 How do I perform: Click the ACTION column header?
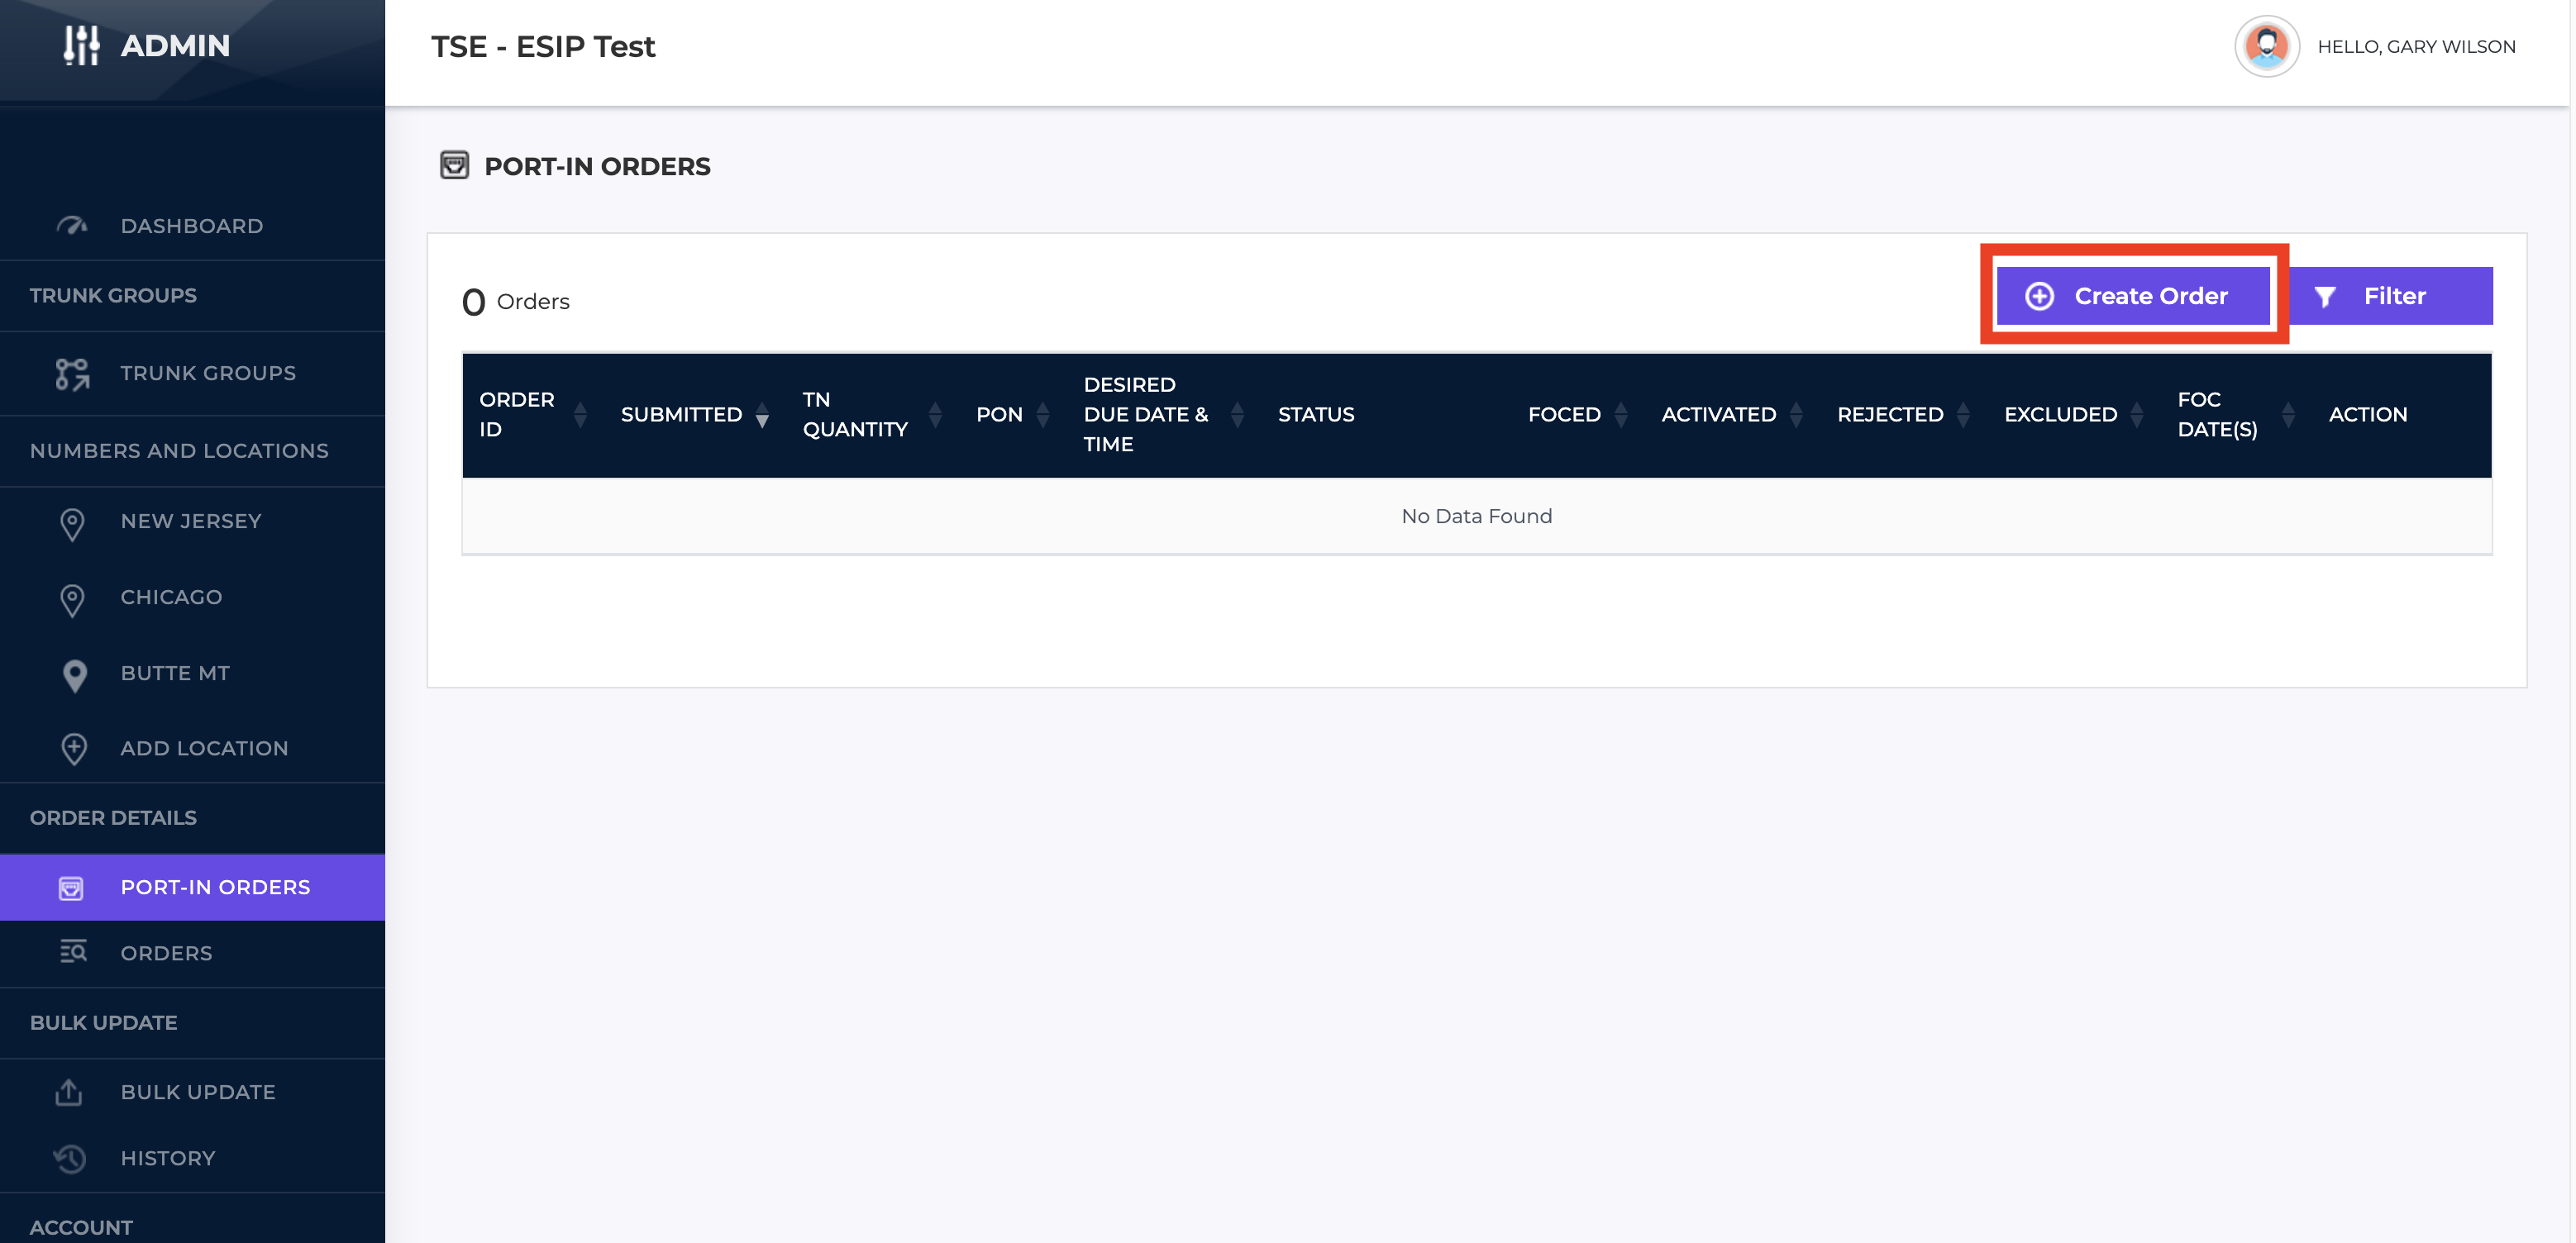pos(2367,414)
